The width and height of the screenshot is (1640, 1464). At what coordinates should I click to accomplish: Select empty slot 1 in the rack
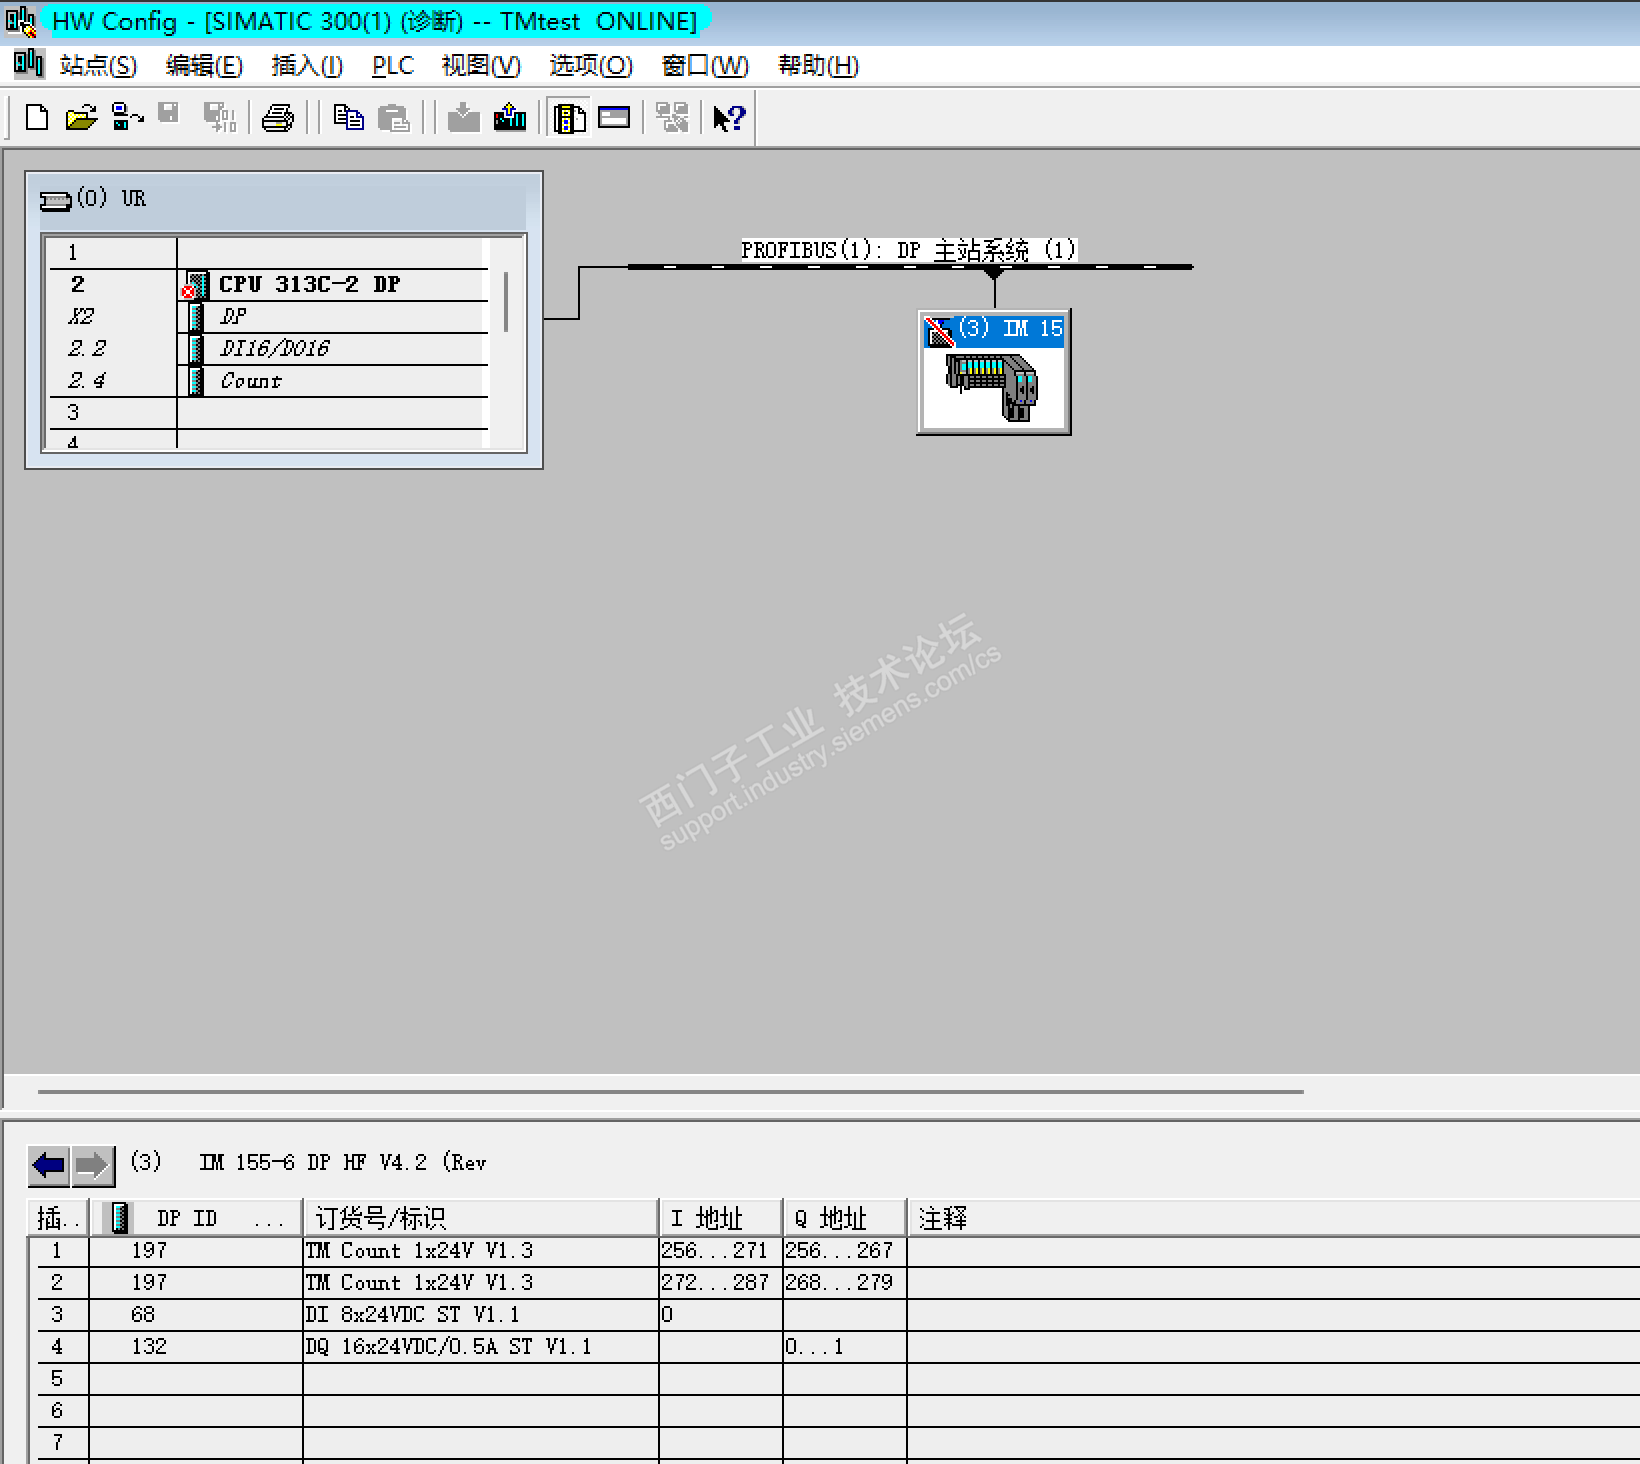[269, 252]
